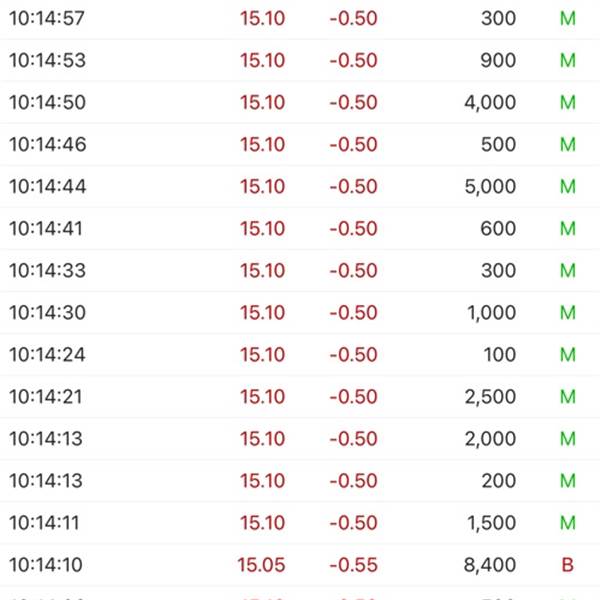Screen dimensions: 600x600
Task: Tap the 10:14:13 trade with 200 volume
Action: [x=300, y=481]
